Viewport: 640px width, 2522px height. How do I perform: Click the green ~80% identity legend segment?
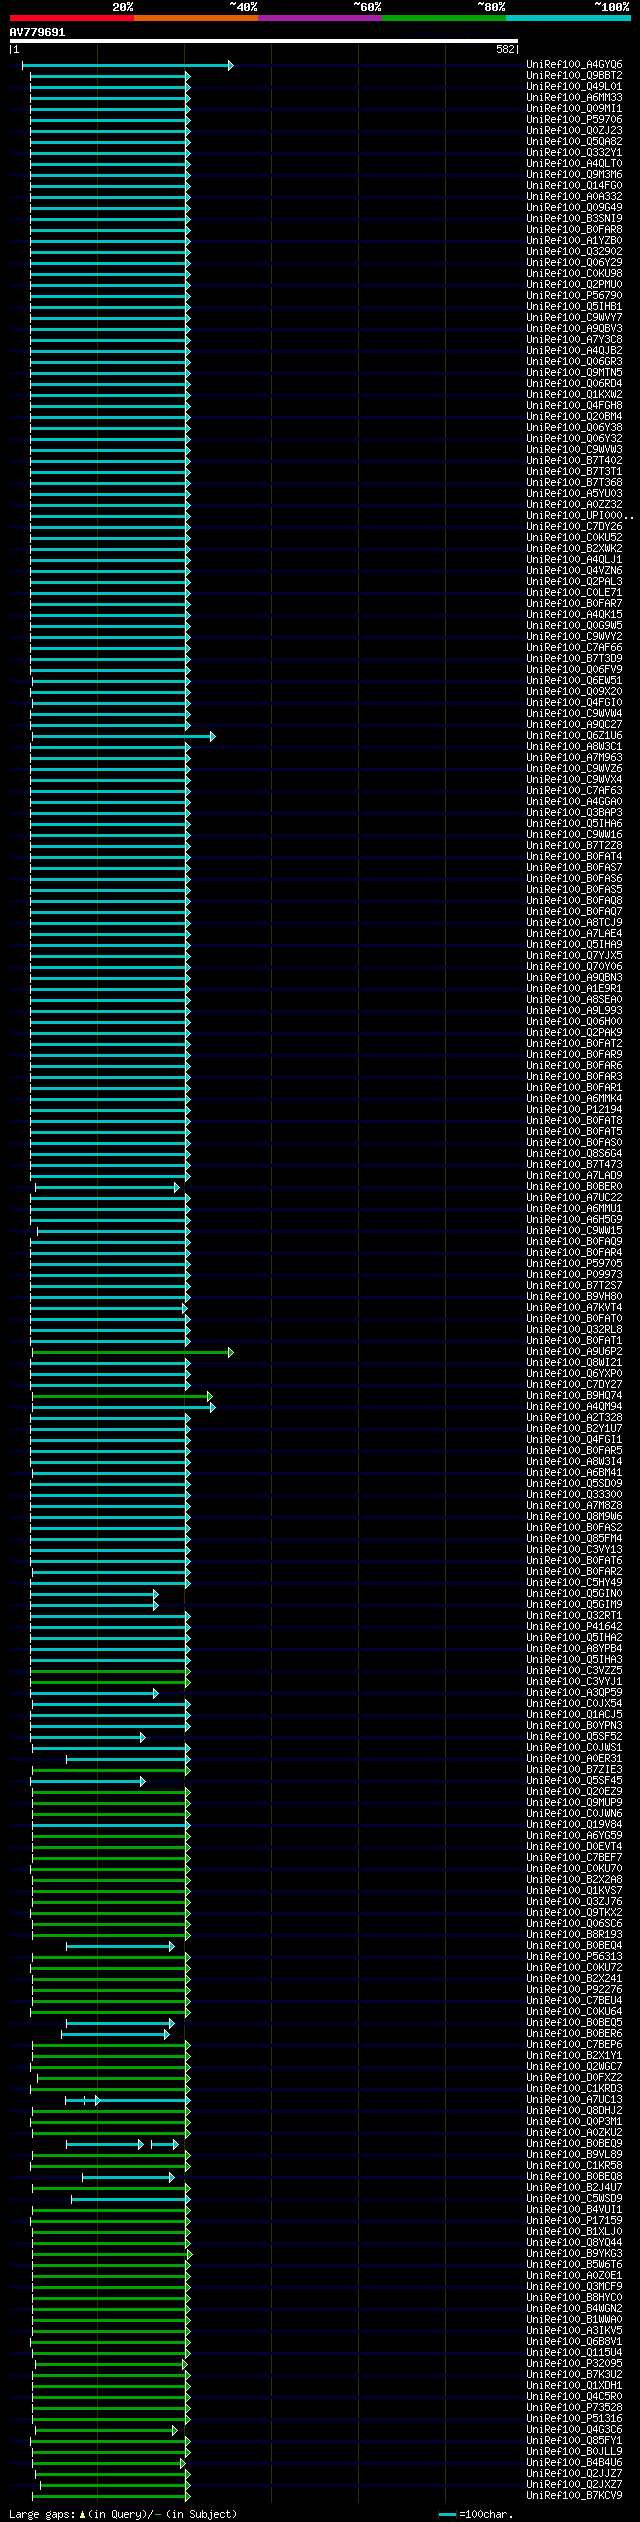443,18
